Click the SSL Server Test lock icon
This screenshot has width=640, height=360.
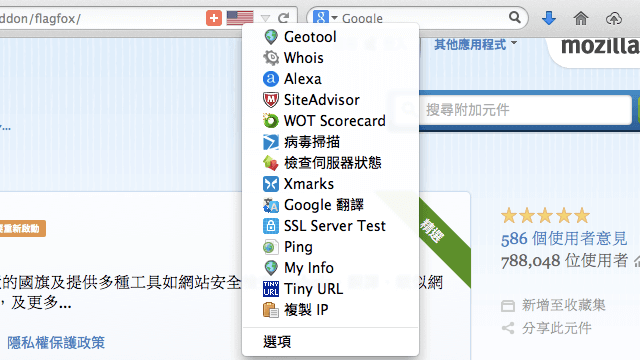coord(271,226)
